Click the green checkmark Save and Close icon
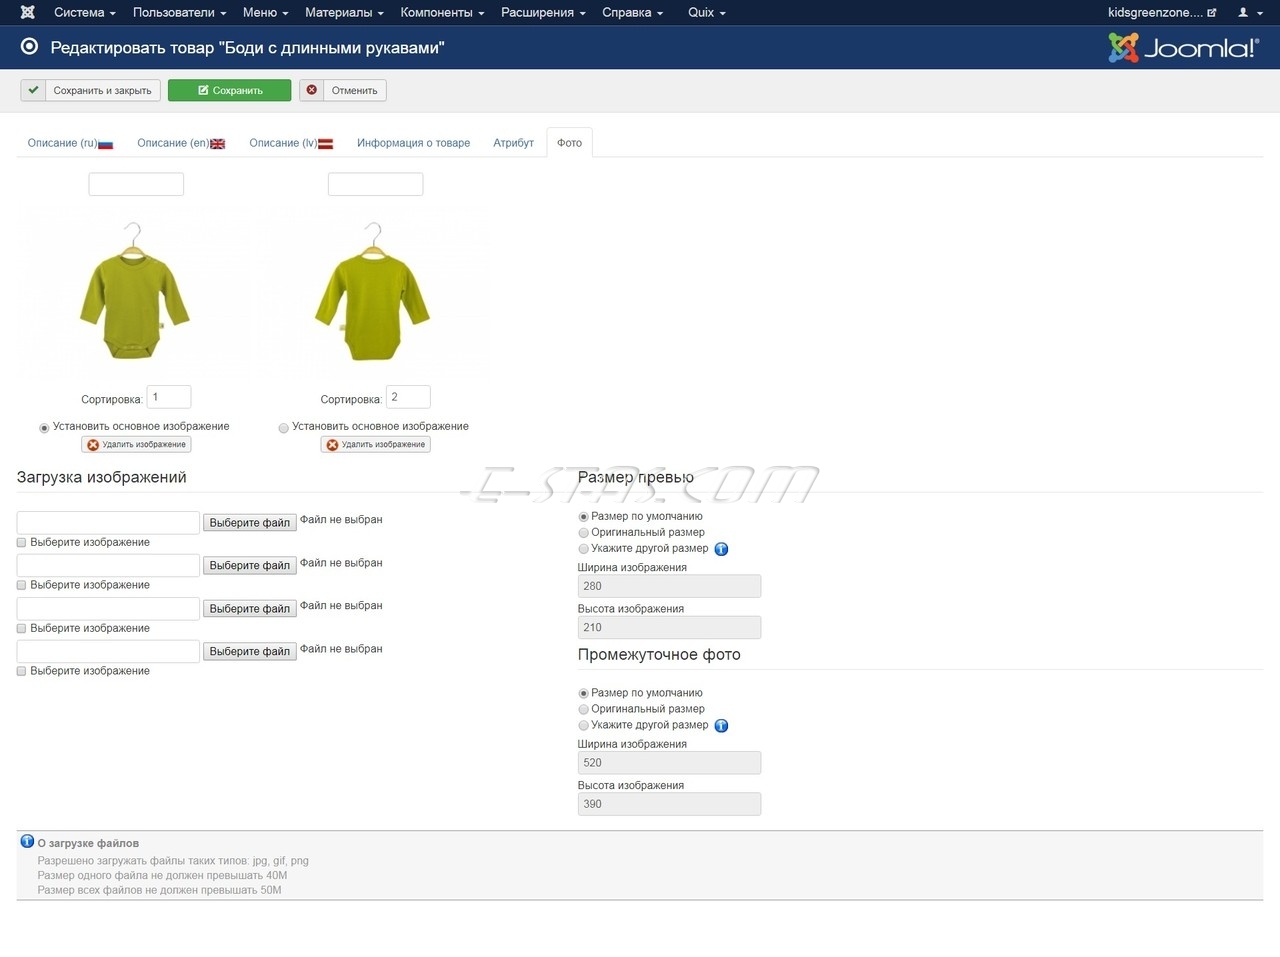The width and height of the screenshot is (1280, 957). click(33, 90)
